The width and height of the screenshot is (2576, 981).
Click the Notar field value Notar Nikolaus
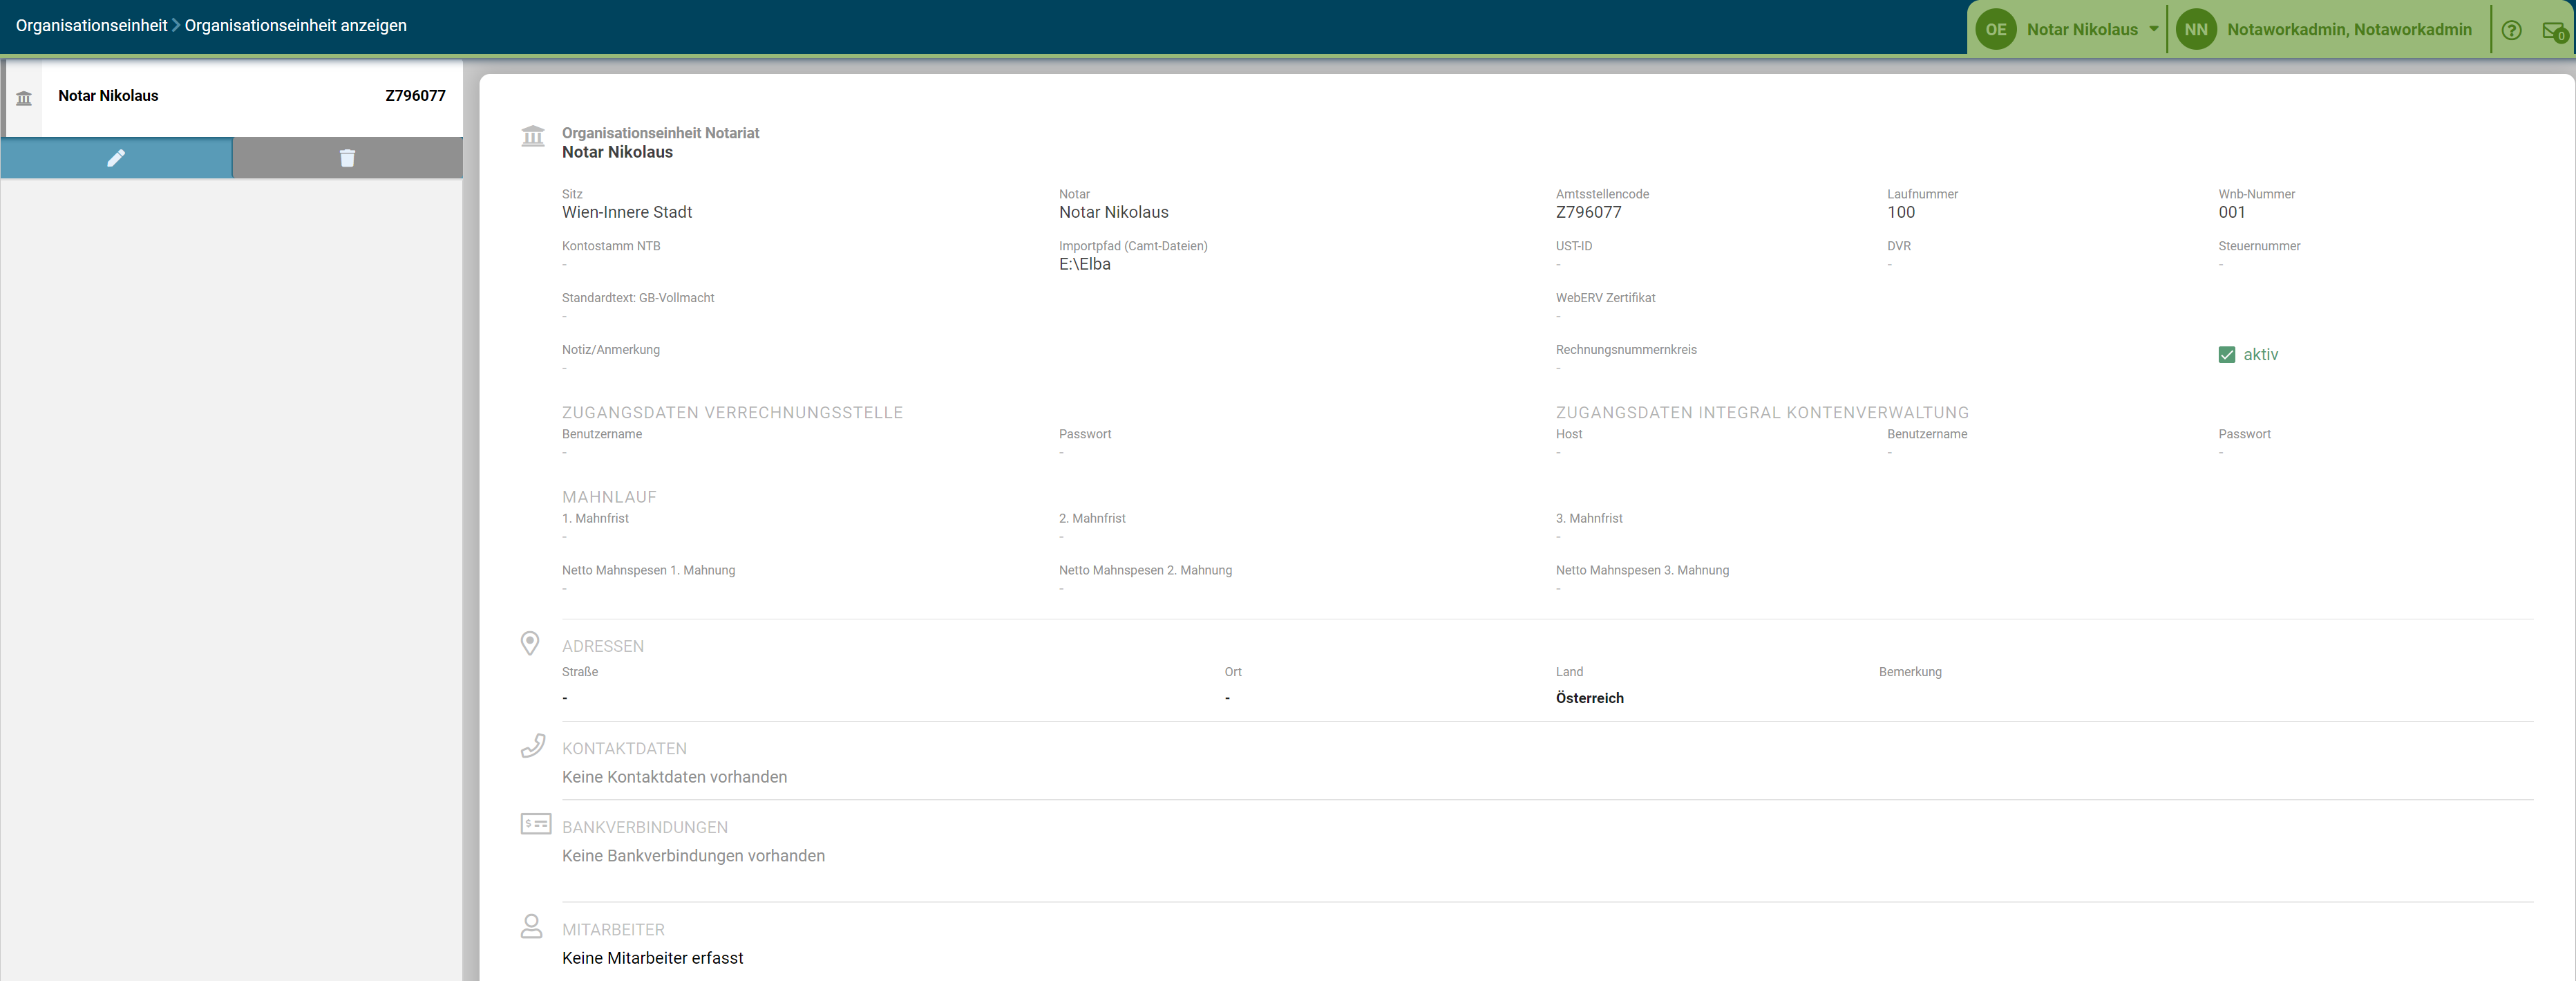click(1114, 212)
